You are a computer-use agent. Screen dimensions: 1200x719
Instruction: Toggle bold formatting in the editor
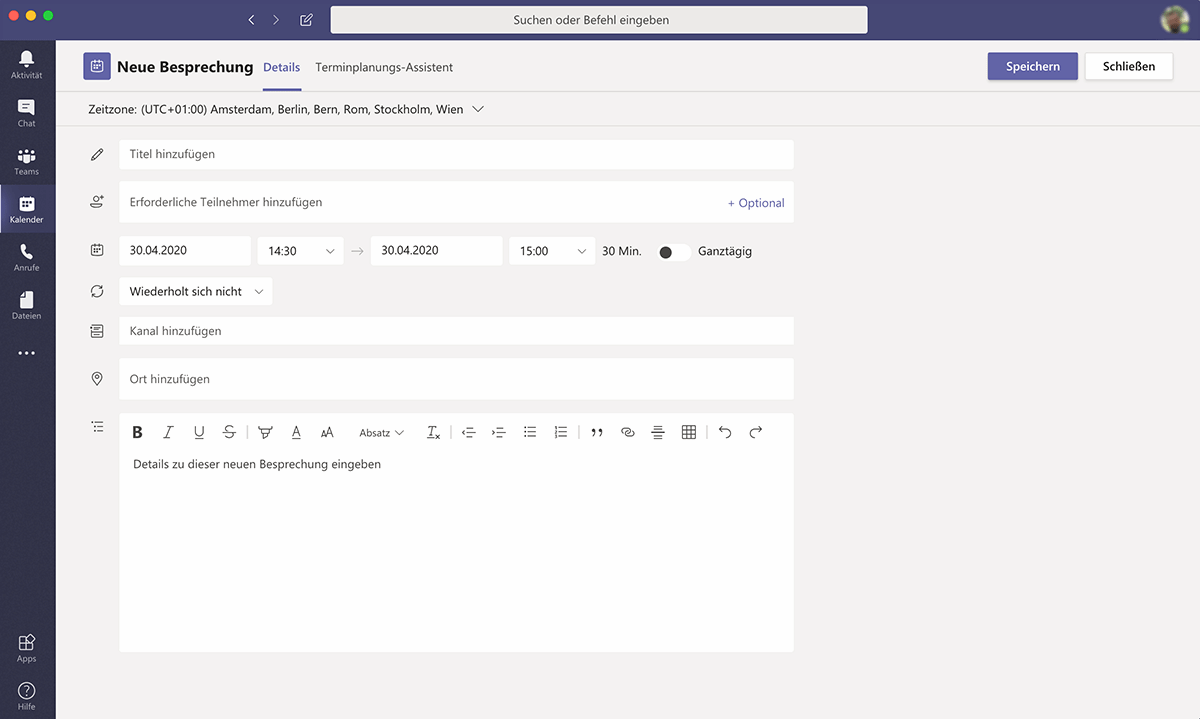coord(138,432)
